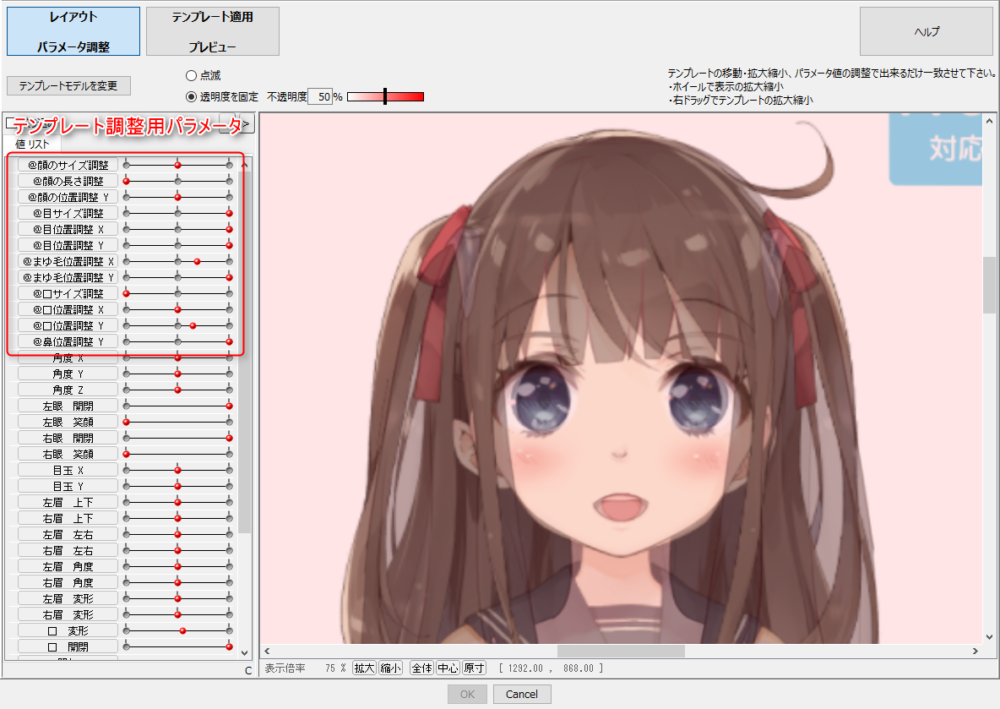Click the 左眉 上下 slider handle
Viewport: 1000px width, 709px height.
pyautogui.click(x=178, y=502)
